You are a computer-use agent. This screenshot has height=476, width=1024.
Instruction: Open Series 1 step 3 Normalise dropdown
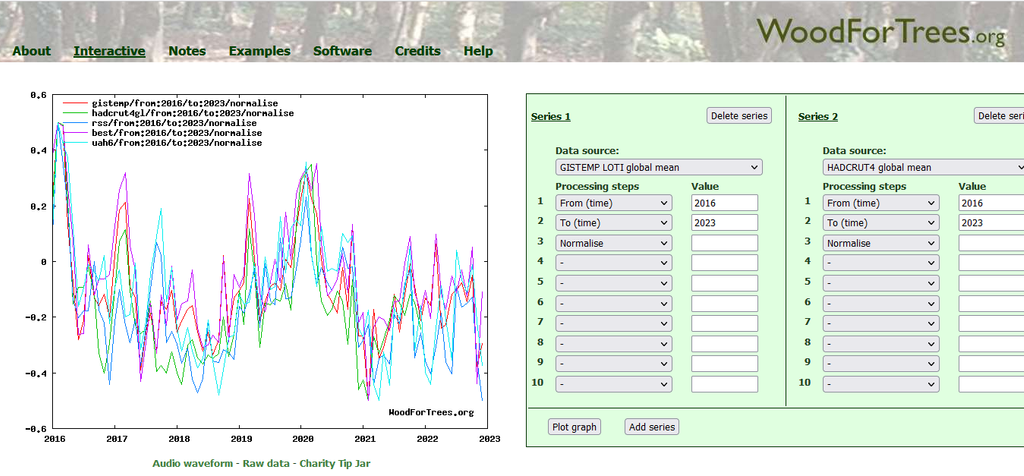pos(613,243)
